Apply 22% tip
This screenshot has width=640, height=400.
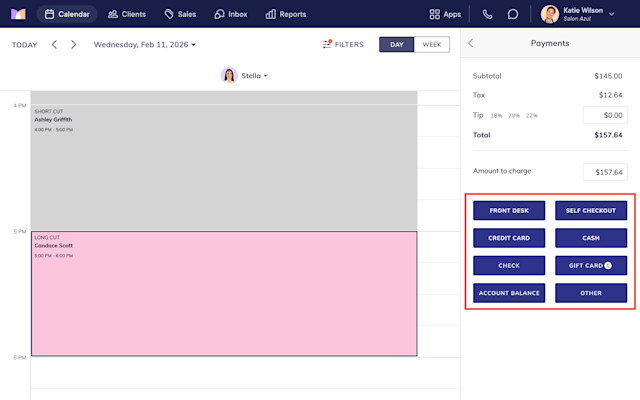click(x=531, y=116)
